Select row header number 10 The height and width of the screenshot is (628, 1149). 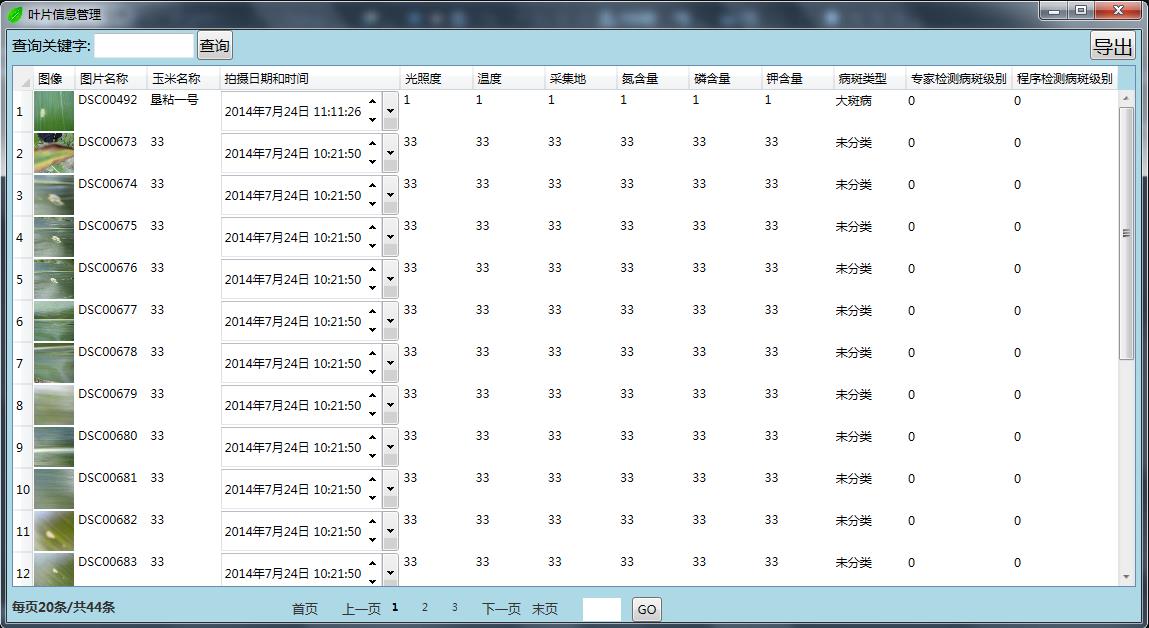(23, 489)
